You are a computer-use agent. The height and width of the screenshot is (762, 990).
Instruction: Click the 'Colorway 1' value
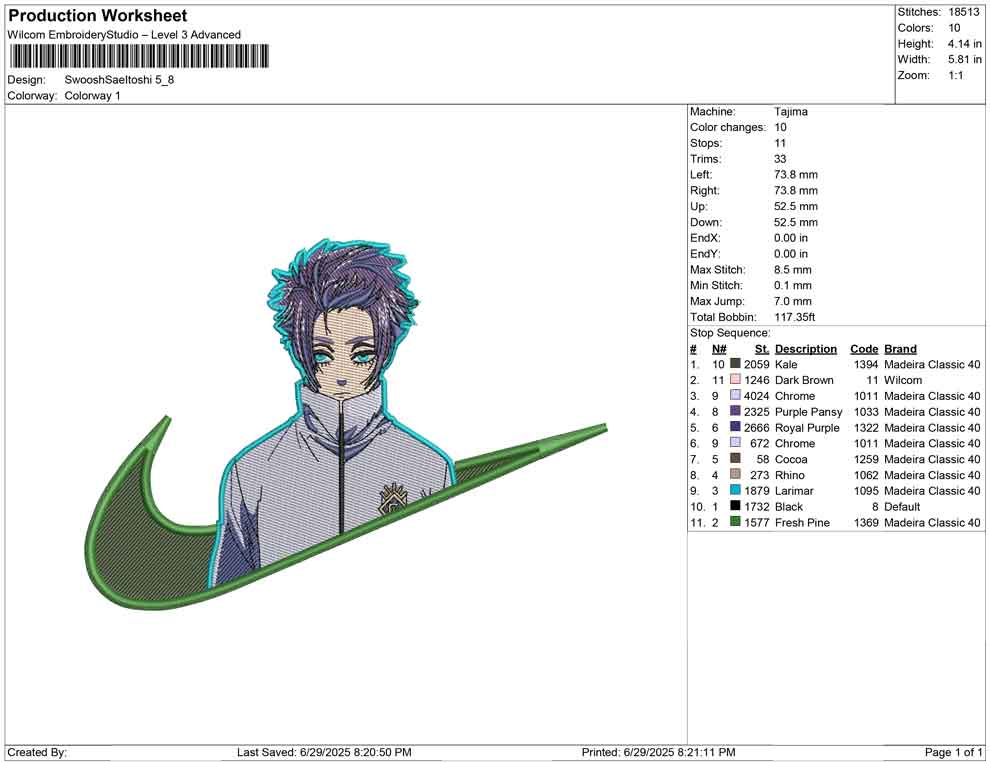pos(92,96)
